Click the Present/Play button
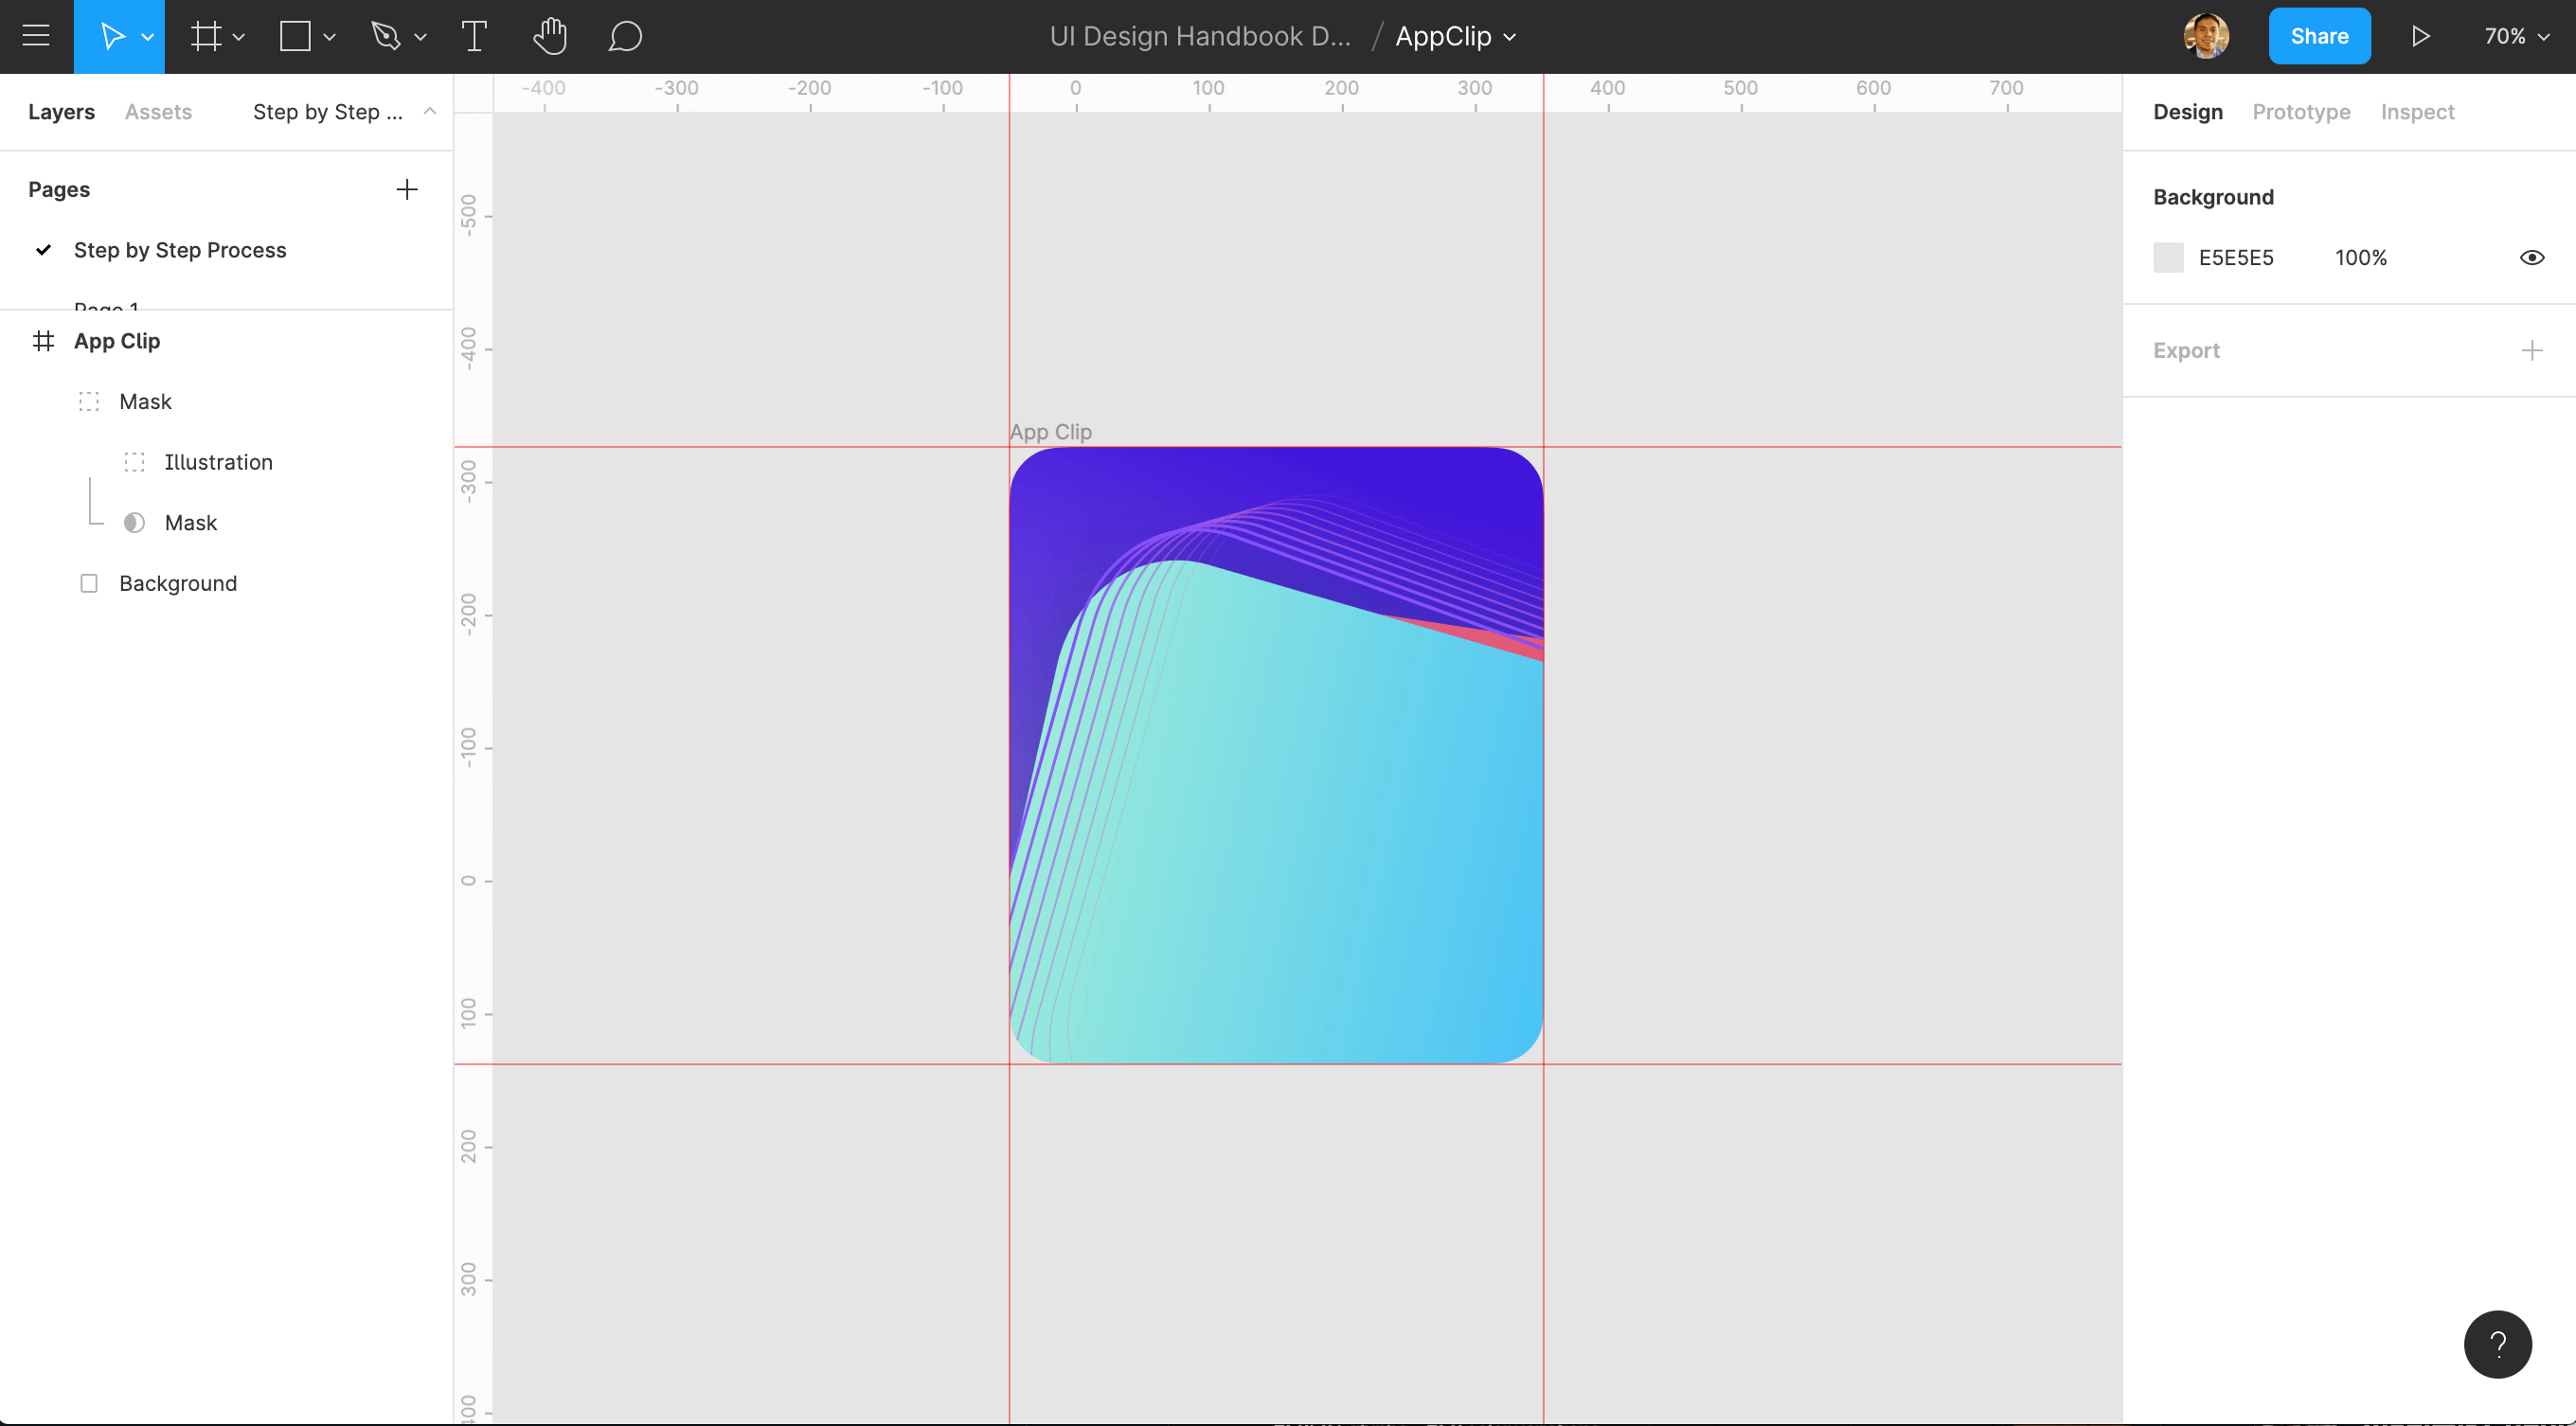 (x=2420, y=35)
